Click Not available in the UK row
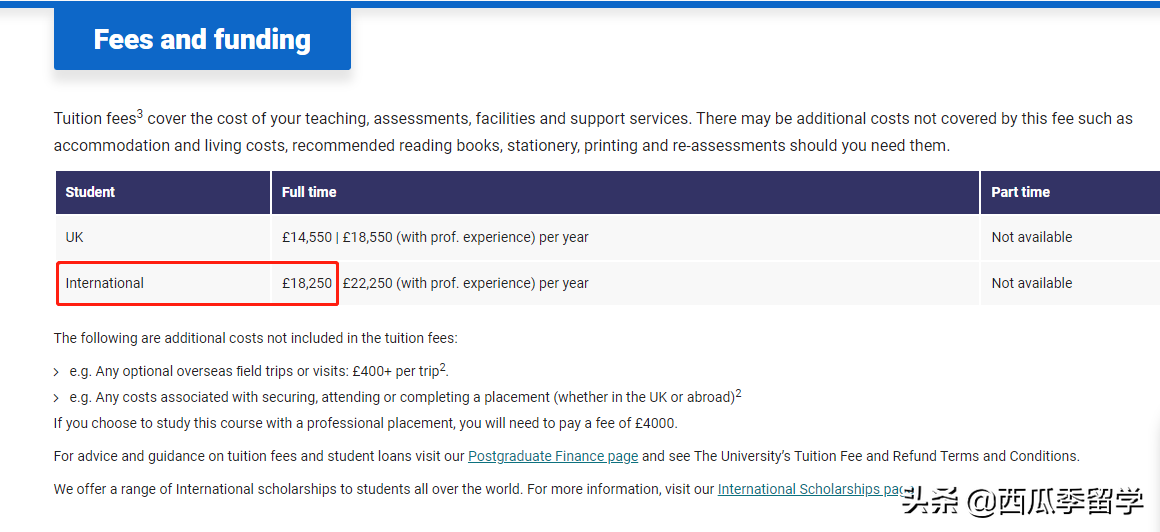 (1031, 237)
